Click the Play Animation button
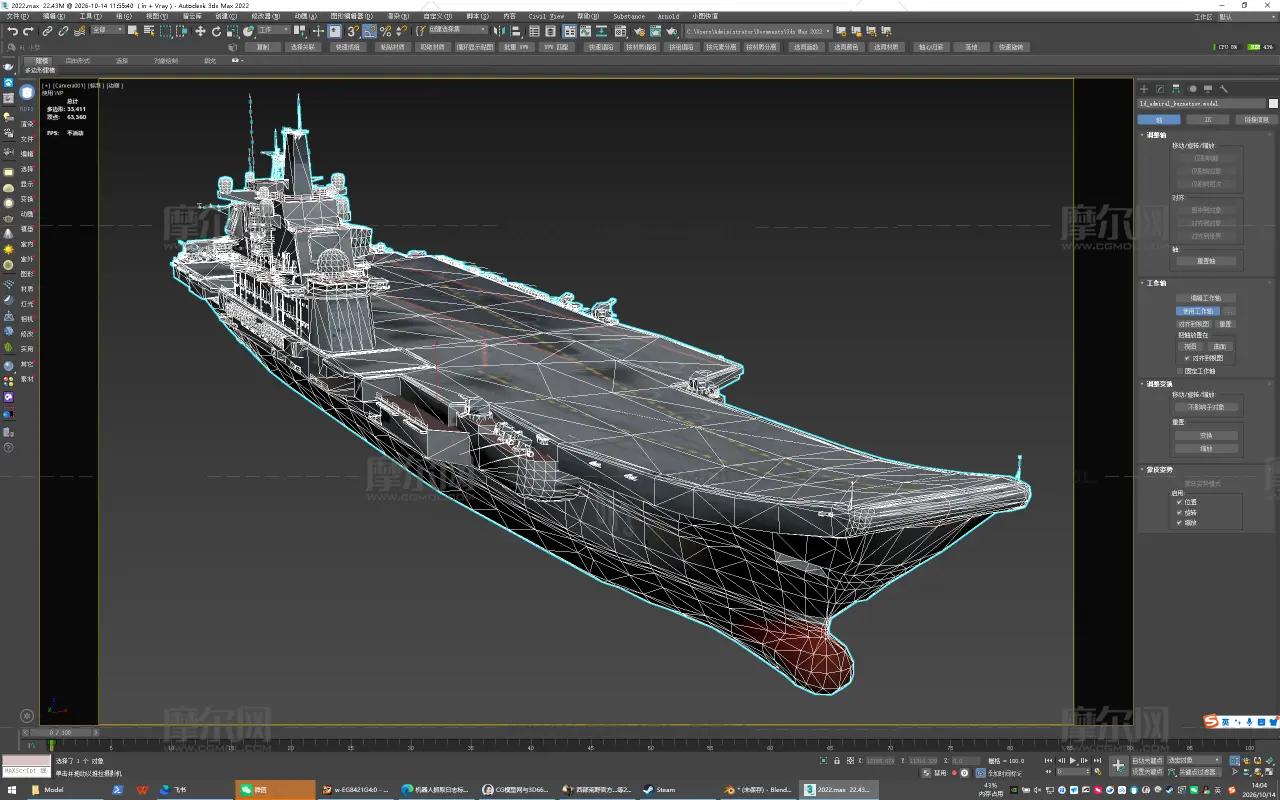The width and height of the screenshot is (1280, 800). coord(1073,761)
